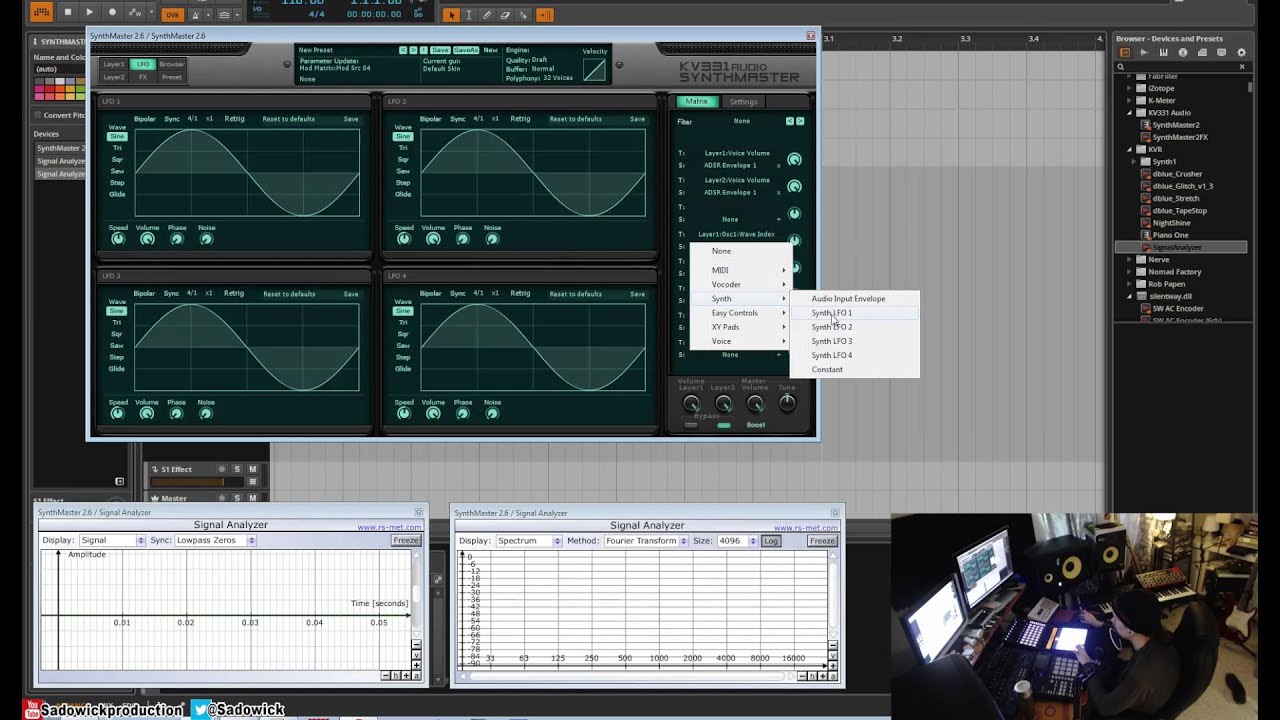Expand the iZotope folder
Viewport: 1280px width, 720px height.
1130,88
